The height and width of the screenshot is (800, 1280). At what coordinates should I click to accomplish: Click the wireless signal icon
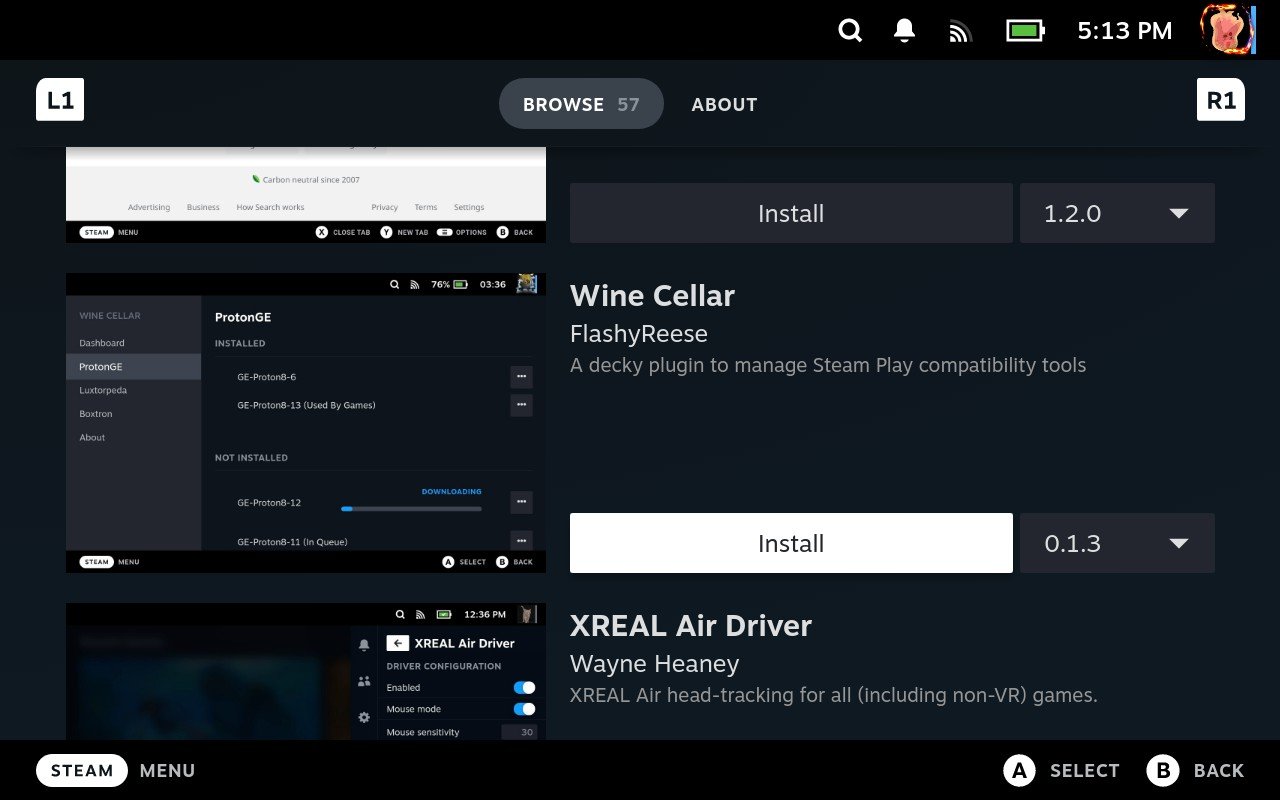[x=959, y=30]
